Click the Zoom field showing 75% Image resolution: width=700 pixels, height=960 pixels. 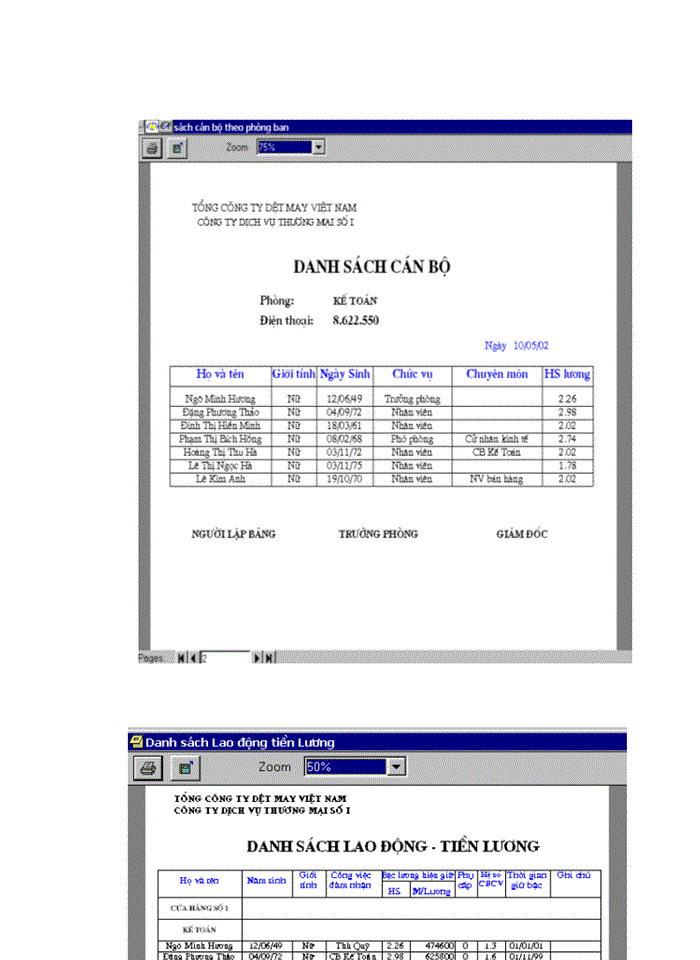click(x=285, y=147)
